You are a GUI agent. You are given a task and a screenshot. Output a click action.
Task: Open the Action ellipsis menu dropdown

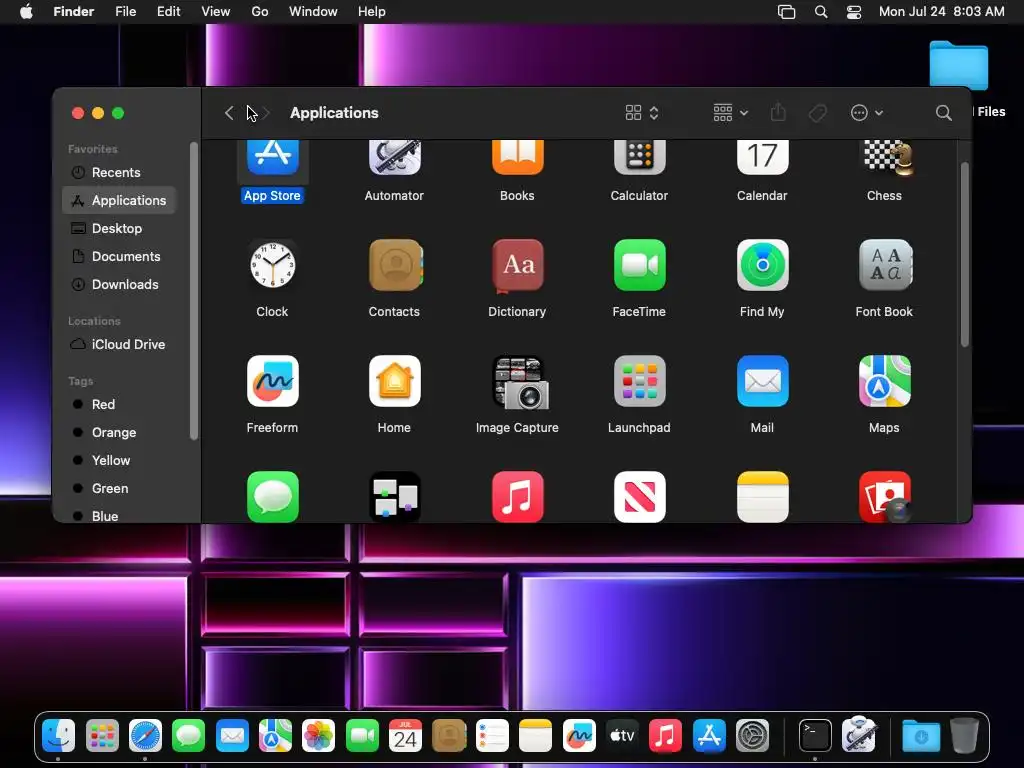tap(867, 113)
